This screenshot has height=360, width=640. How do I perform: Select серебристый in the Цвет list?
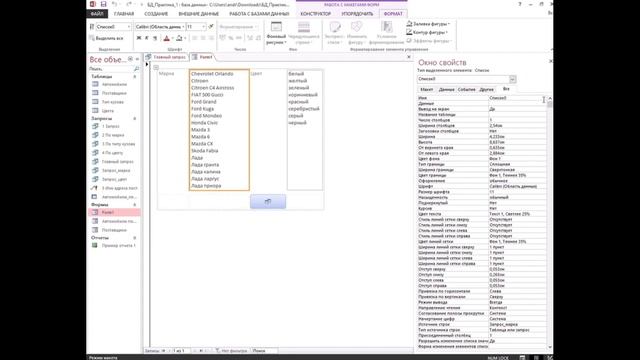coord(304,109)
